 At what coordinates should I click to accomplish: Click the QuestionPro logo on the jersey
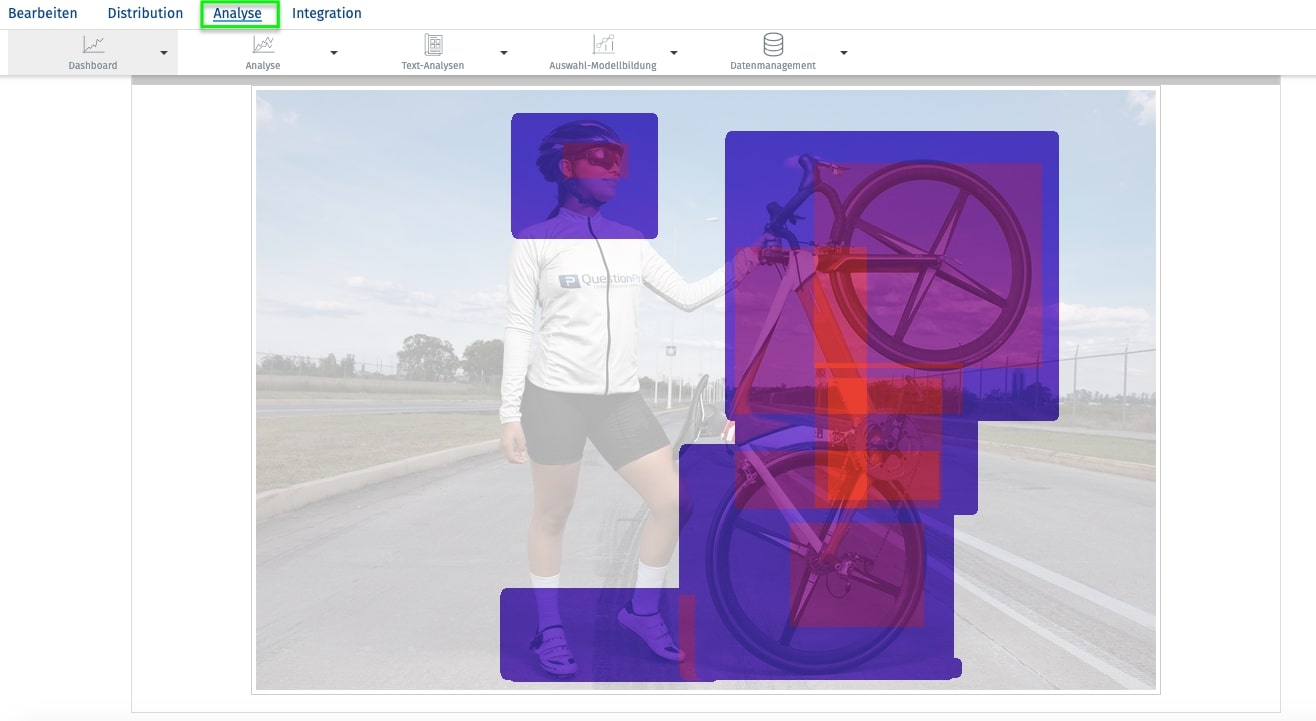pos(598,281)
